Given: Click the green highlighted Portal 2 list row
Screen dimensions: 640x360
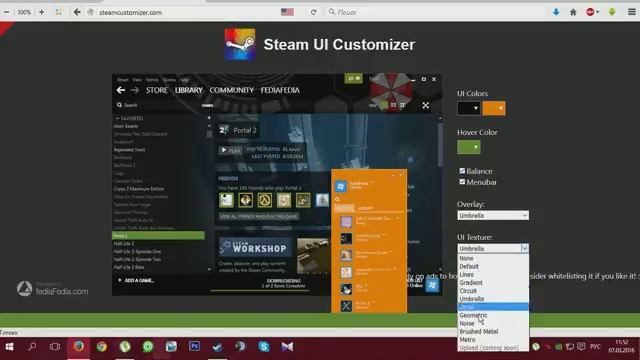Looking at the screenshot, I should coord(158,236).
